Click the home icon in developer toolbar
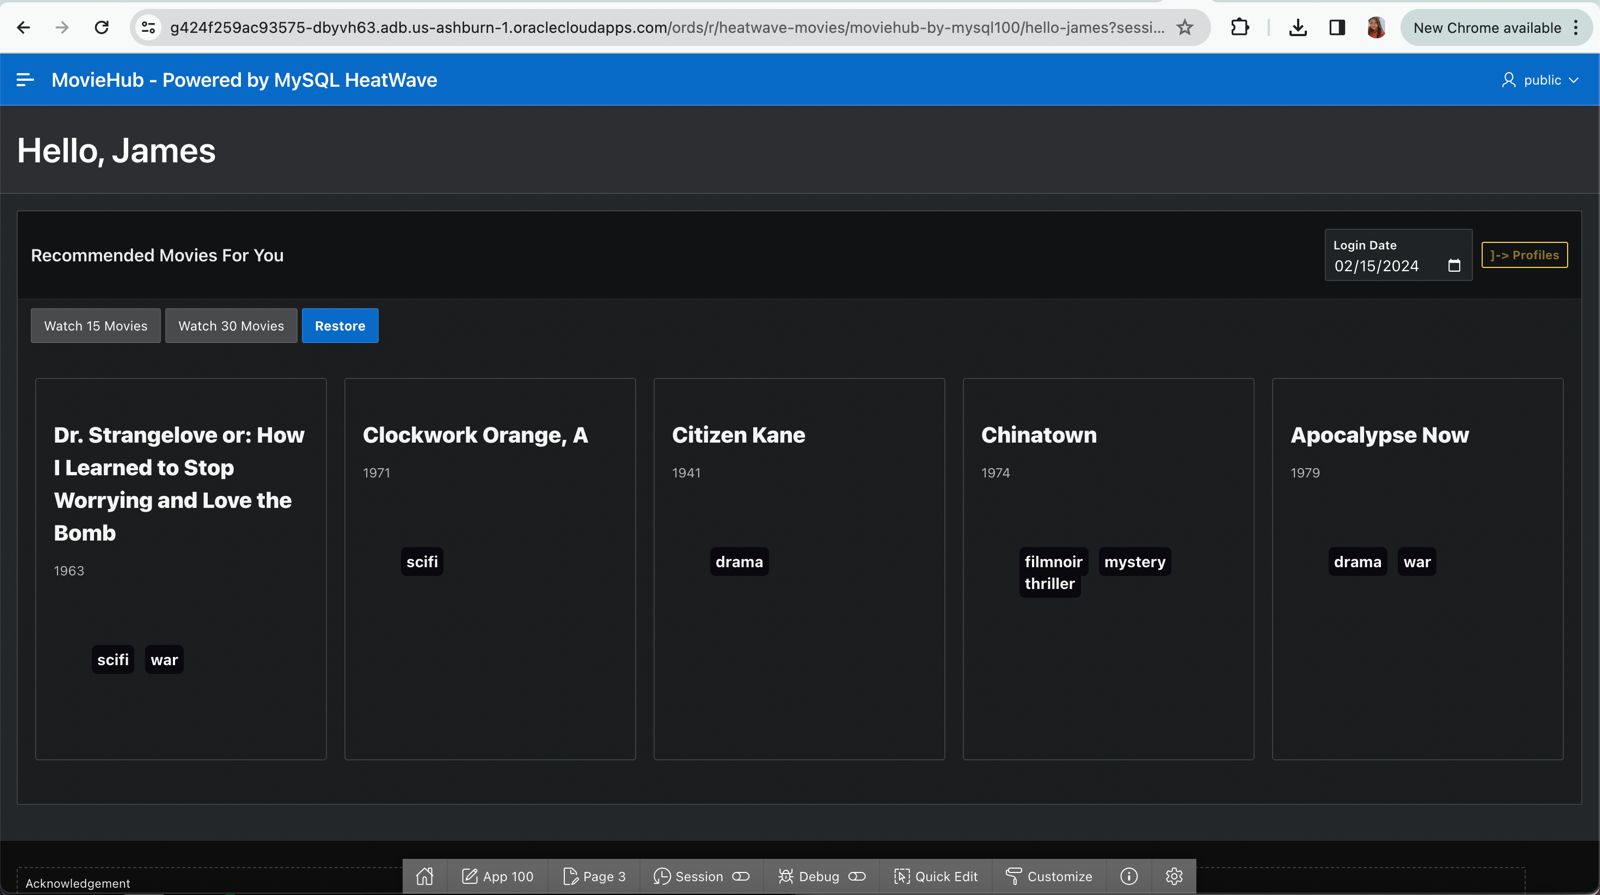The height and width of the screenshot is (895, 1600). click(425, 876)
